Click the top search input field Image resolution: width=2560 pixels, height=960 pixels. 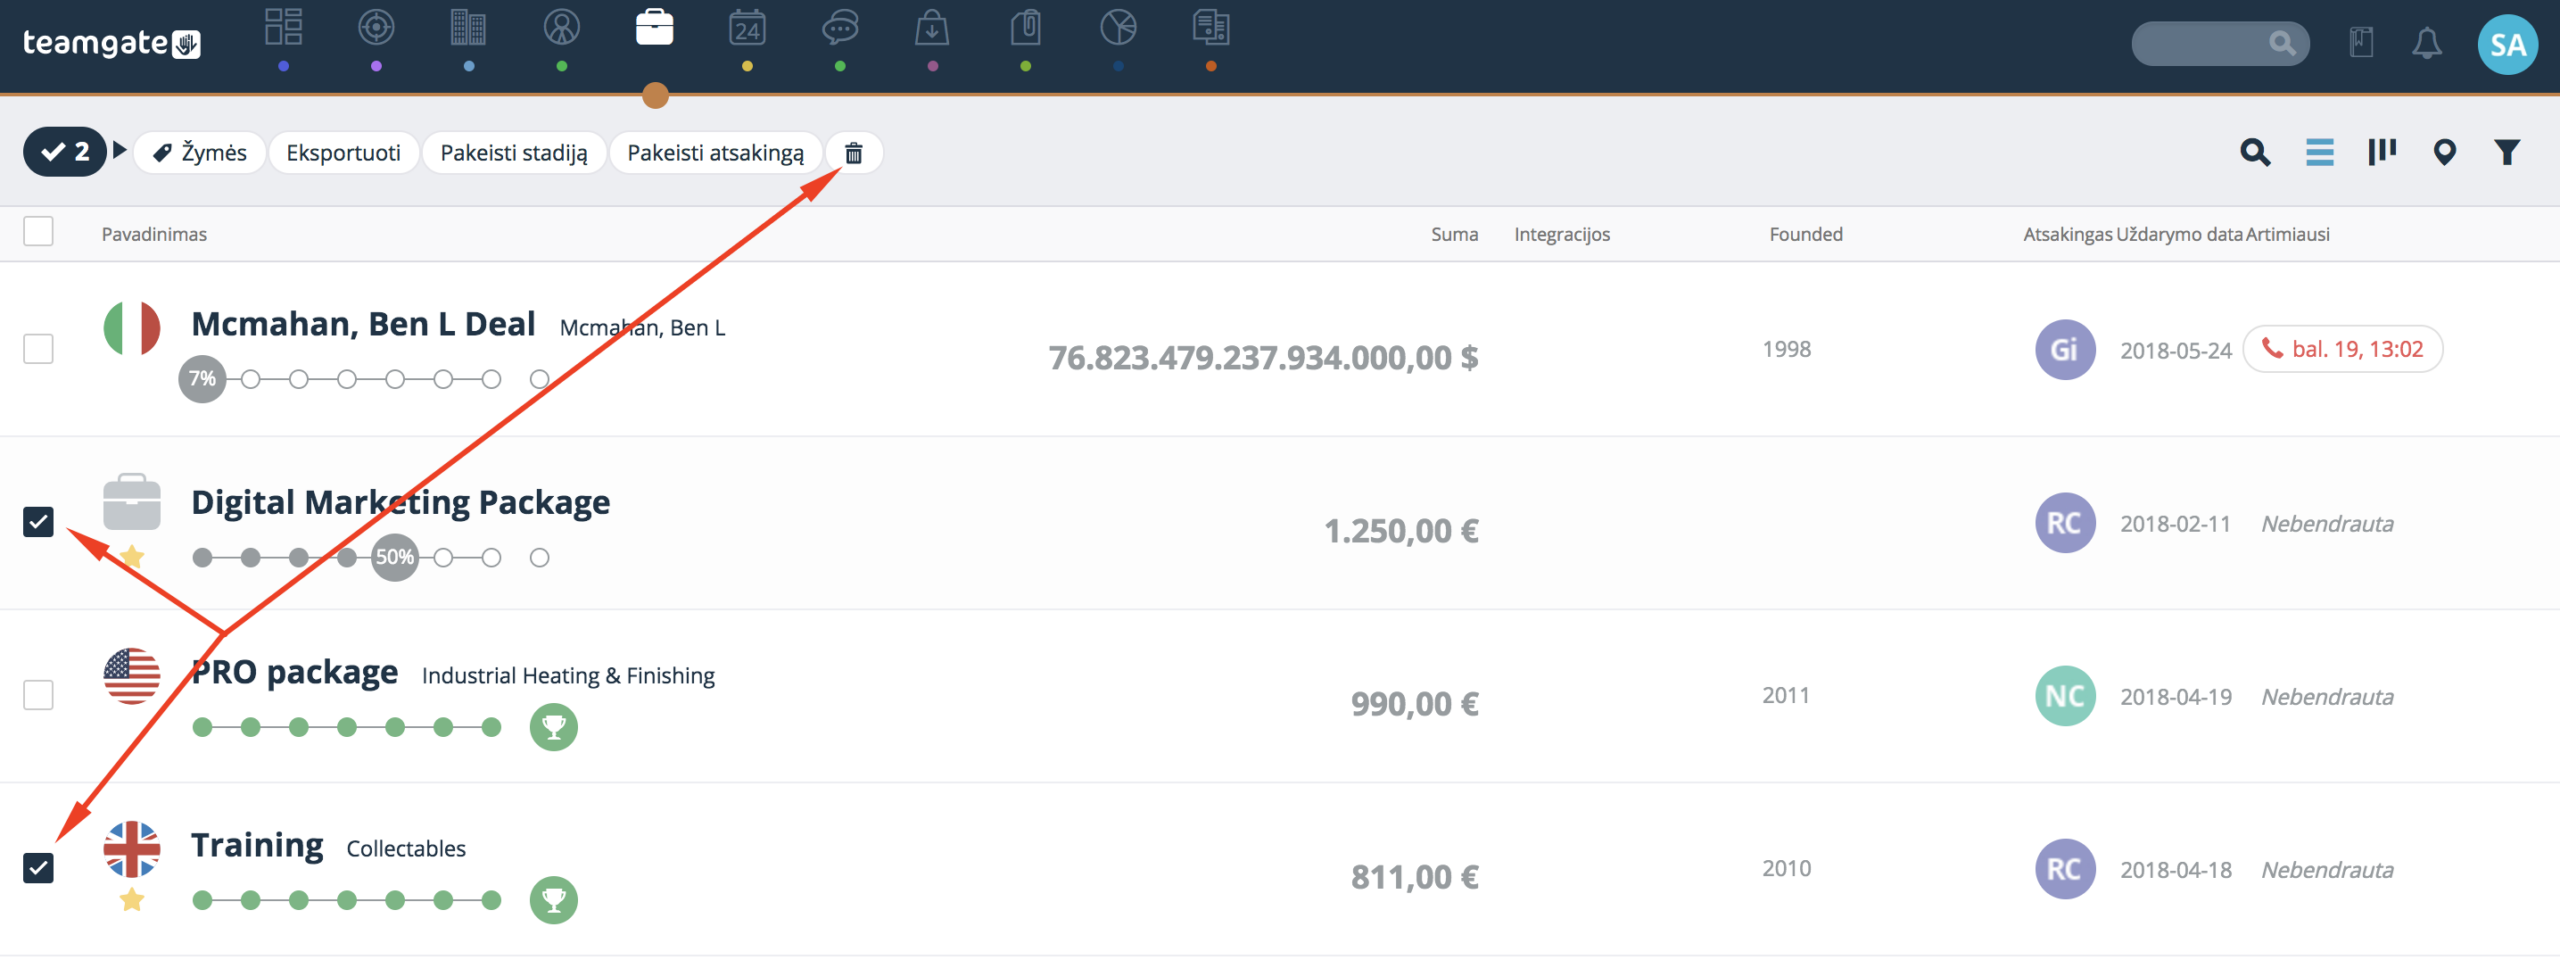pos(2220,43)
